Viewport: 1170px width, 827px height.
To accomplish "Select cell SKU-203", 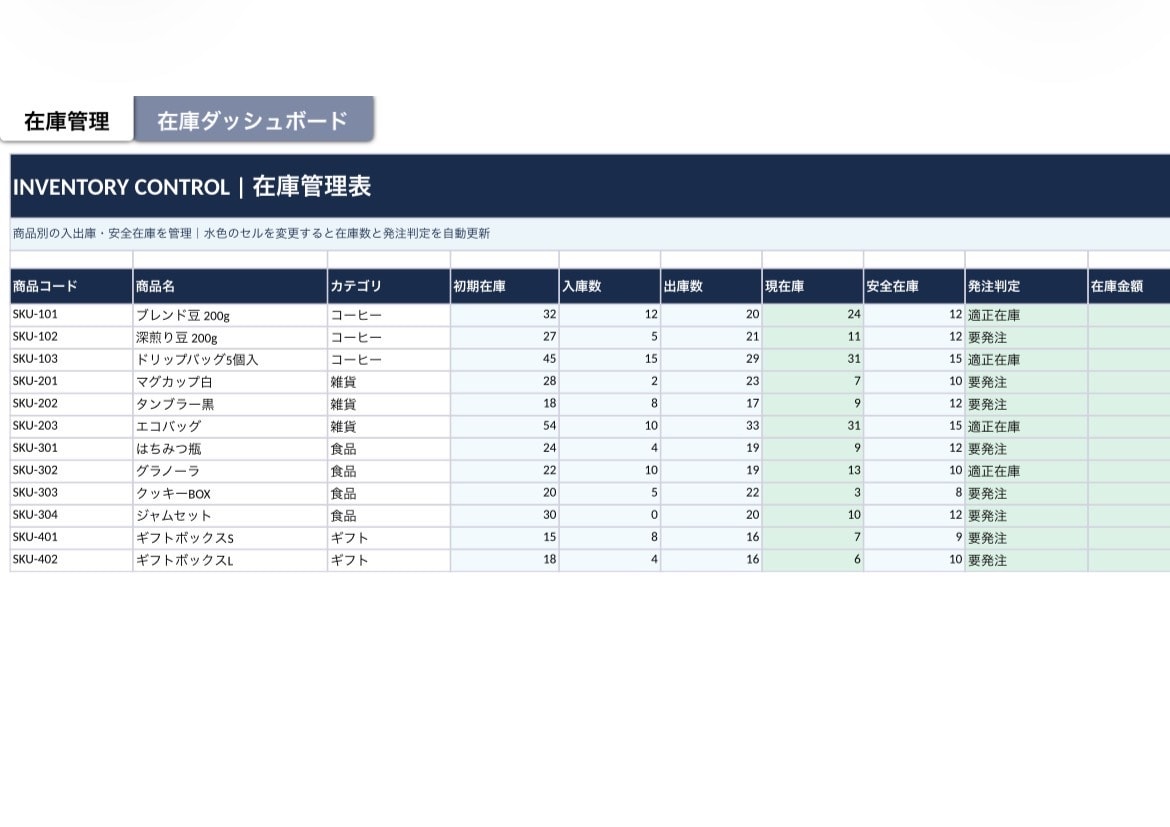I will click(x=72, y=427).
